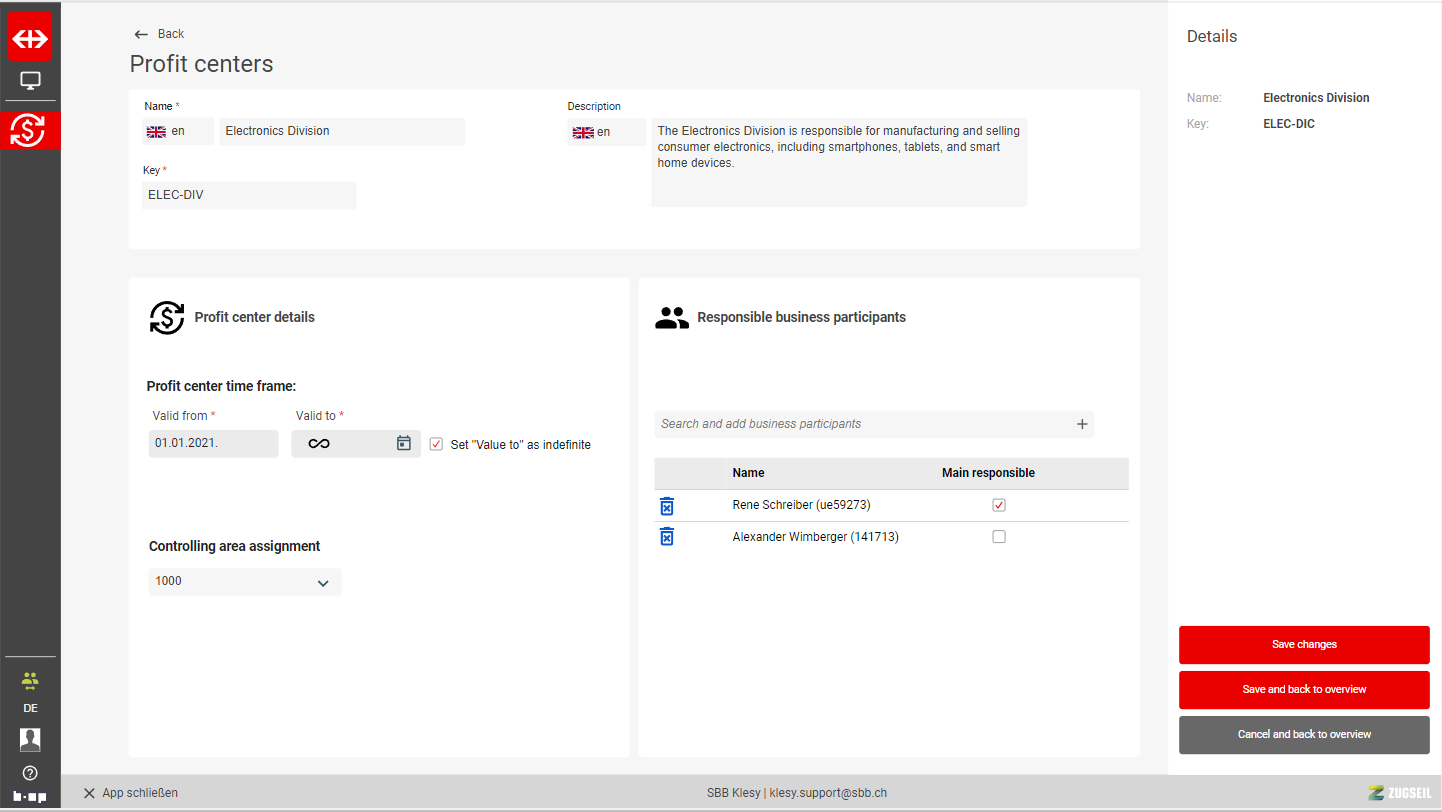This screenshot has width=1442, height=812.
Task: Open the monitor dashboard icon in sidebar
Action: coord(30,81)
